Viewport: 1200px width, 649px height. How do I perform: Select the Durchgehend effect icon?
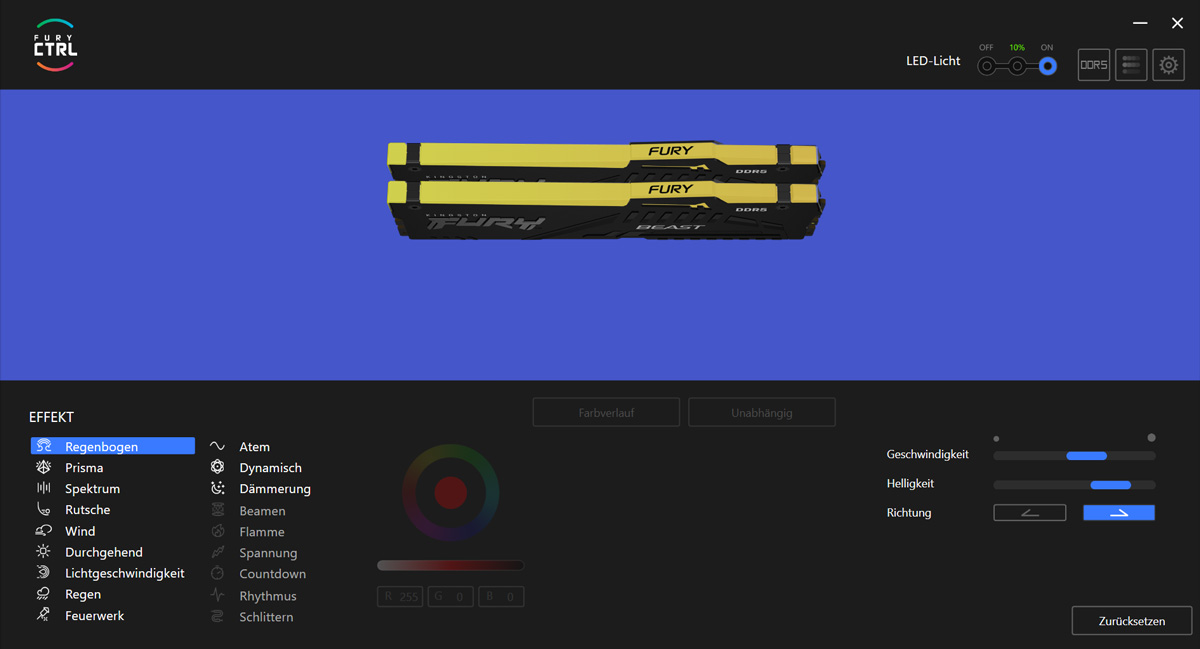click(44, 552)
